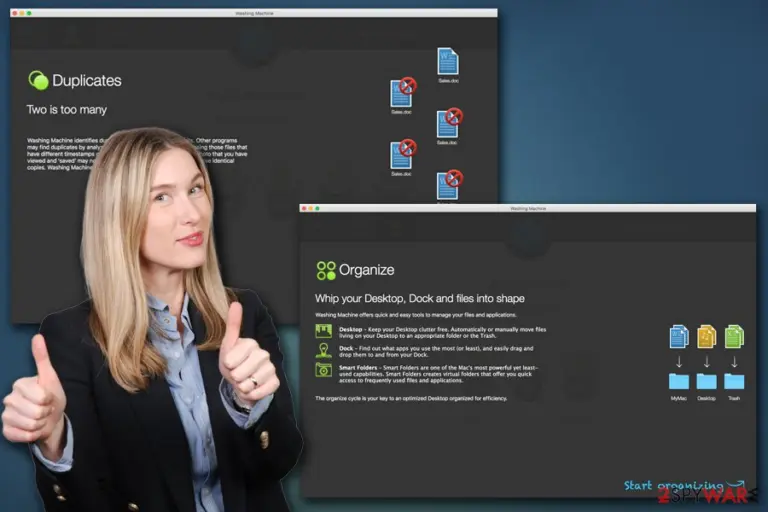Click the Organize four-circles icon
This screenshot has width=768, height=512.
(x=326, y=270)
